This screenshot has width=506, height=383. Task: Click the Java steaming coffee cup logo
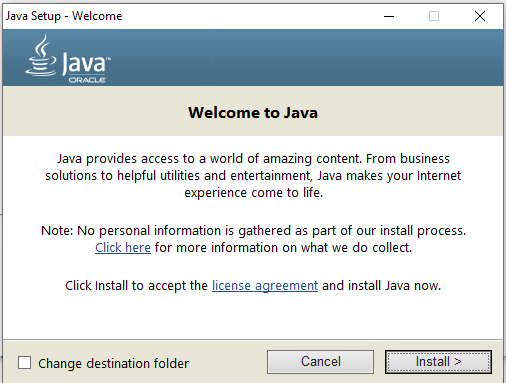tap(41, 56)
